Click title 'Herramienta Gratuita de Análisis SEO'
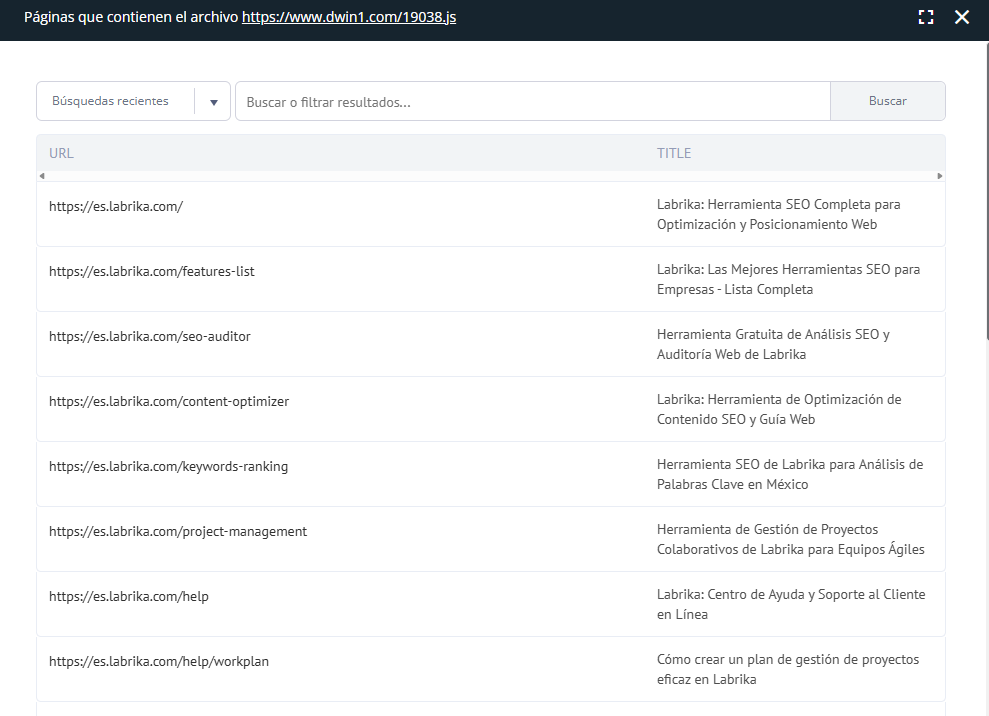Image resolution: width=989 pixels, height=716 pixels. click(x=773, y=344)
